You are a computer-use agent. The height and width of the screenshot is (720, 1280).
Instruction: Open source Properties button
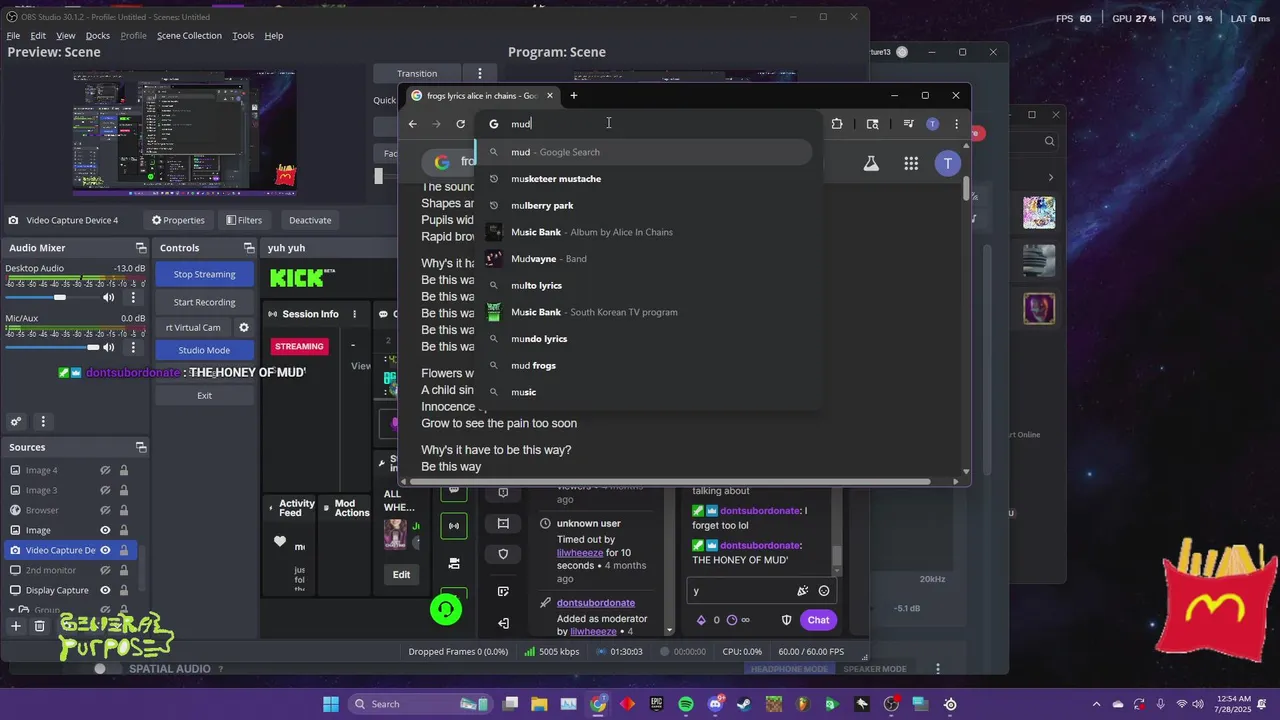pyautogui.click(x=179, y=220)
